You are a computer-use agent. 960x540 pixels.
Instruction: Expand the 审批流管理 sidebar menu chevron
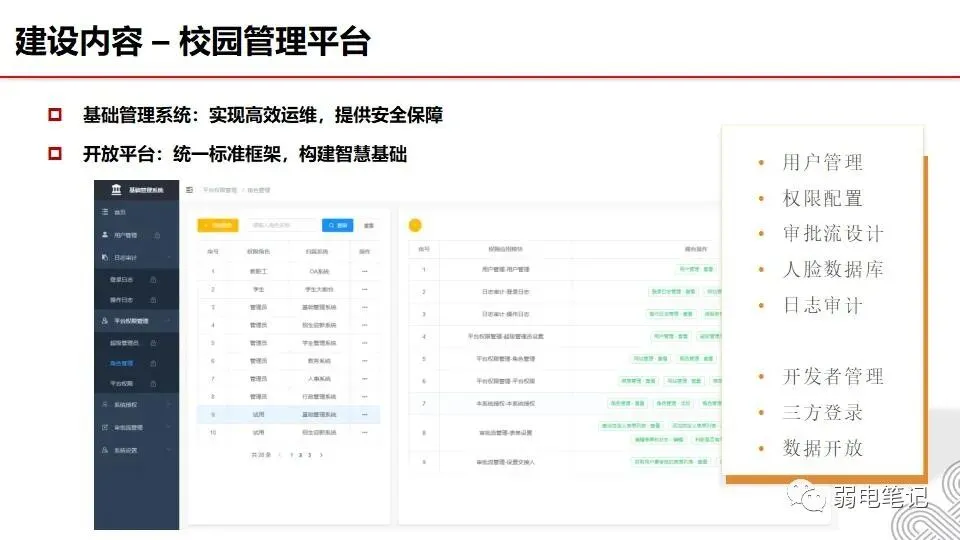tap(169, 427)
